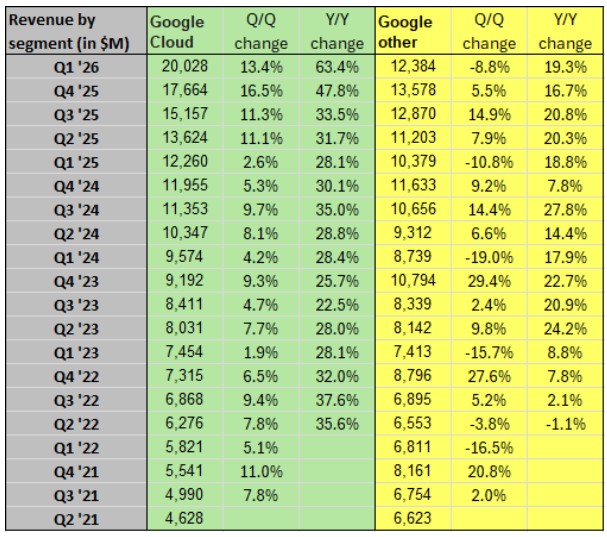Click the -1.1% Y/Y change cell
Viewport: 607px width, 537px height.
click(x=565, y=423)
